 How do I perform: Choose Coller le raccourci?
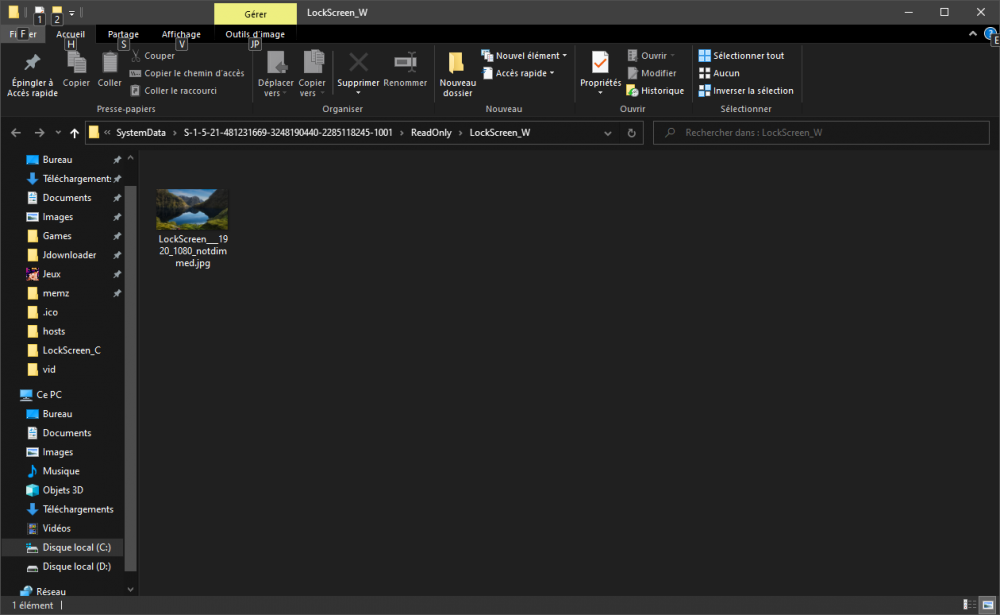coord(173,91)
